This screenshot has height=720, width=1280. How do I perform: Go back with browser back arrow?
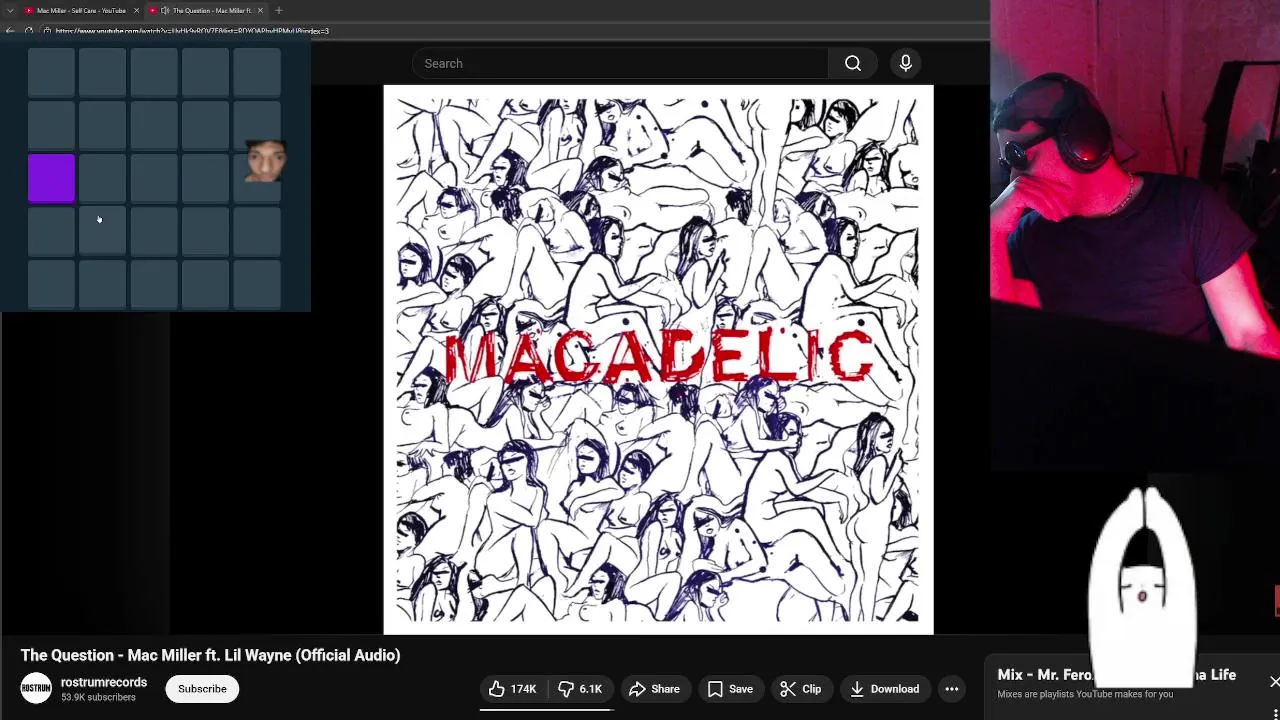point(10,31)
